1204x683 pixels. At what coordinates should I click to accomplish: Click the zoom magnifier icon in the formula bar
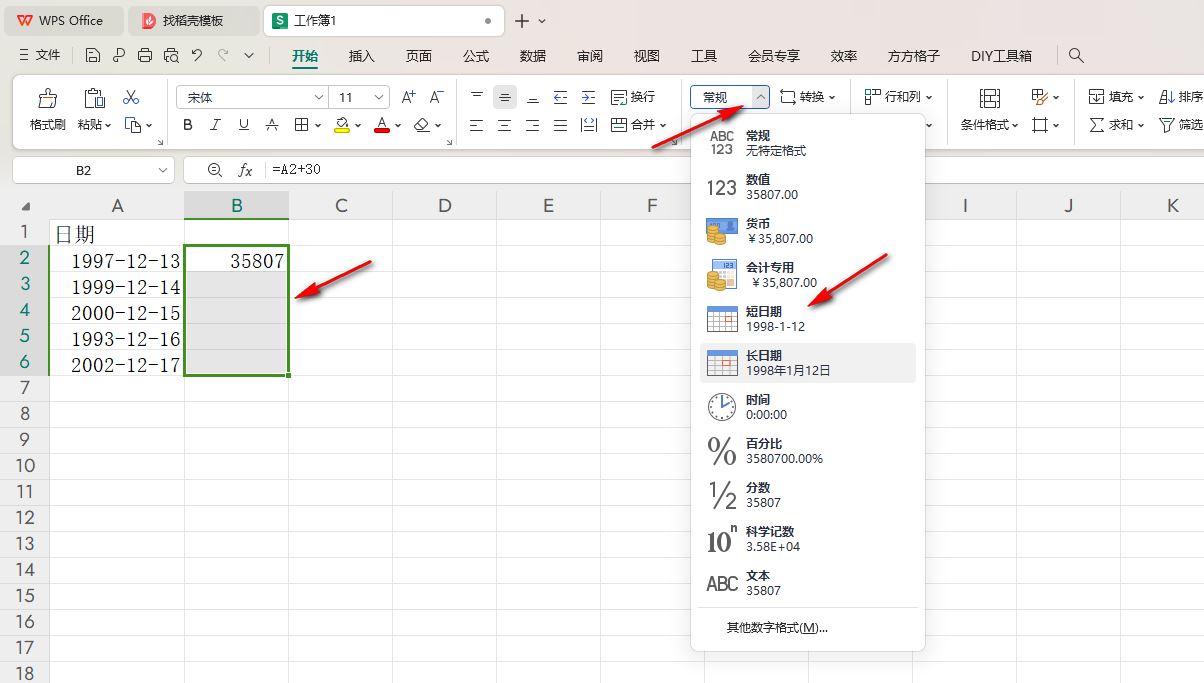coord(214,170)
